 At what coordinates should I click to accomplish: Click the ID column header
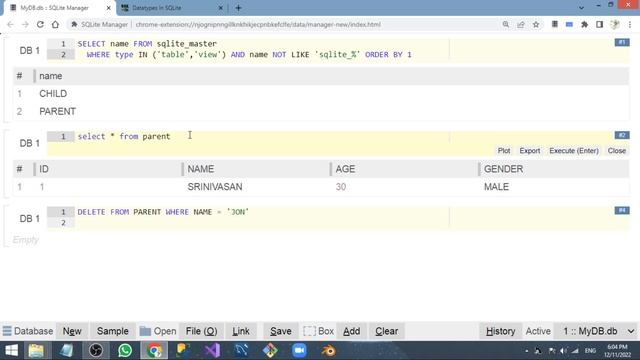coord(108,169)
